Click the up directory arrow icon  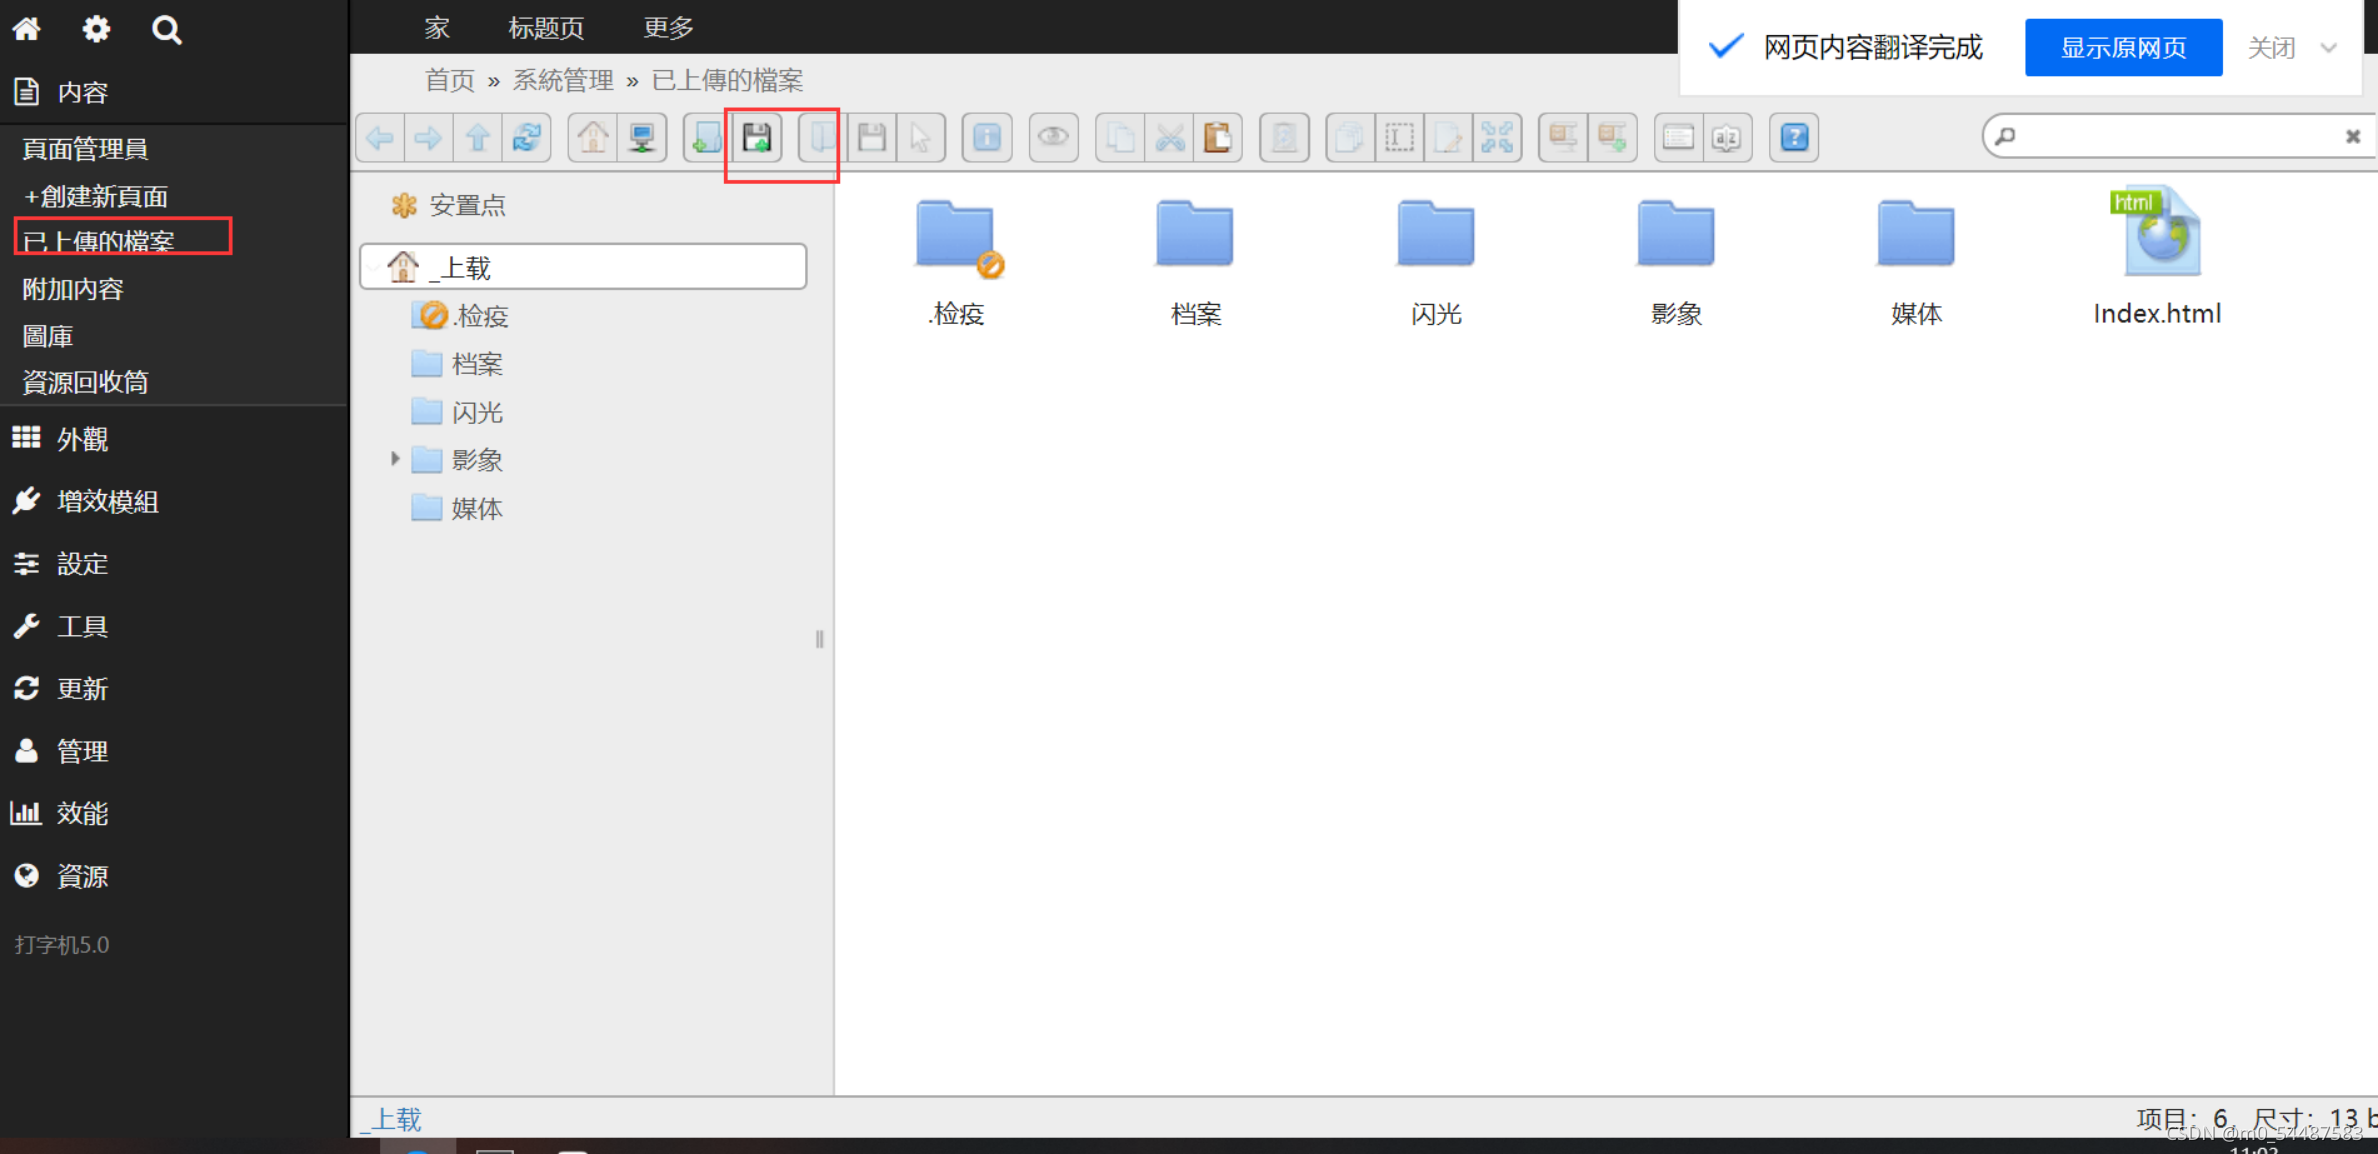click(478, 138)
